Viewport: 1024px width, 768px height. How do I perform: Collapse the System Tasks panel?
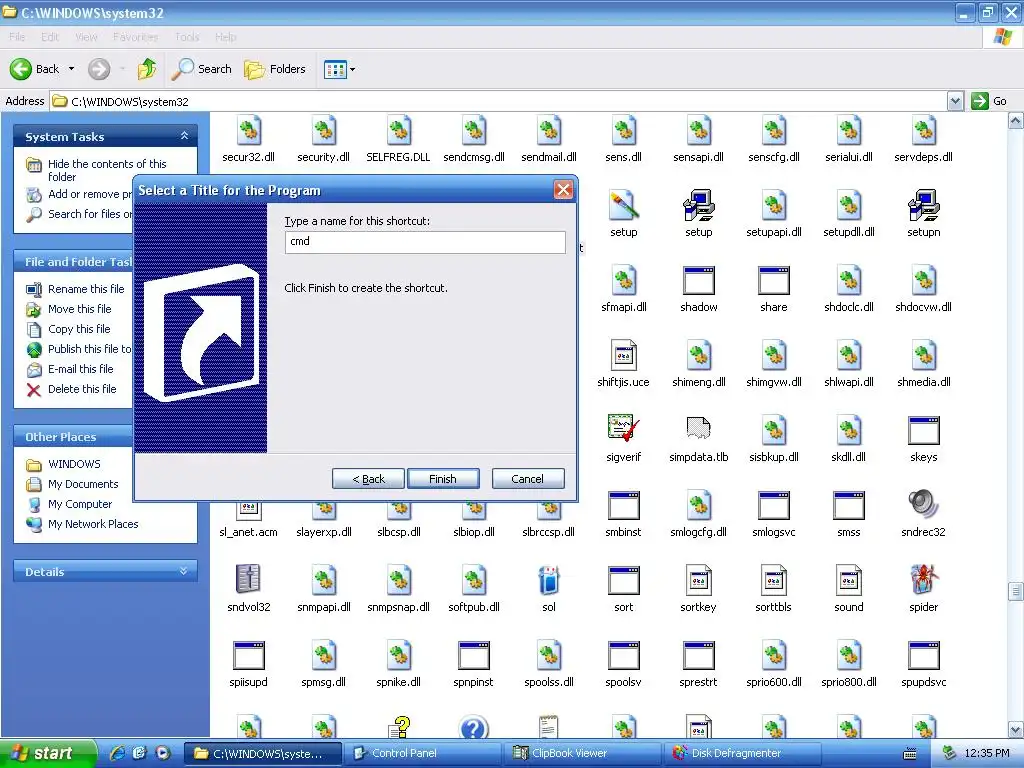pyautogui.click(x=184, y=136)
